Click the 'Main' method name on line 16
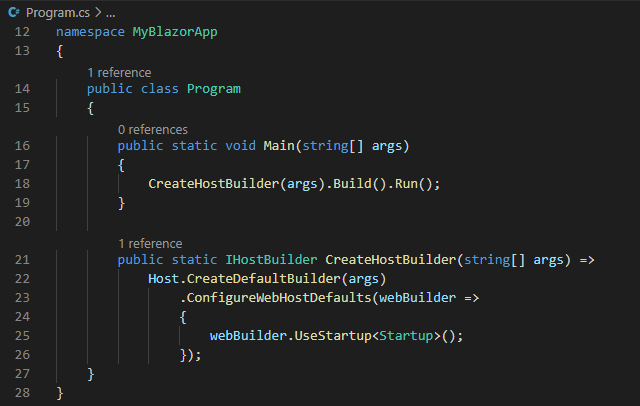Screen dimensions: 640x406 coord(279,146)
